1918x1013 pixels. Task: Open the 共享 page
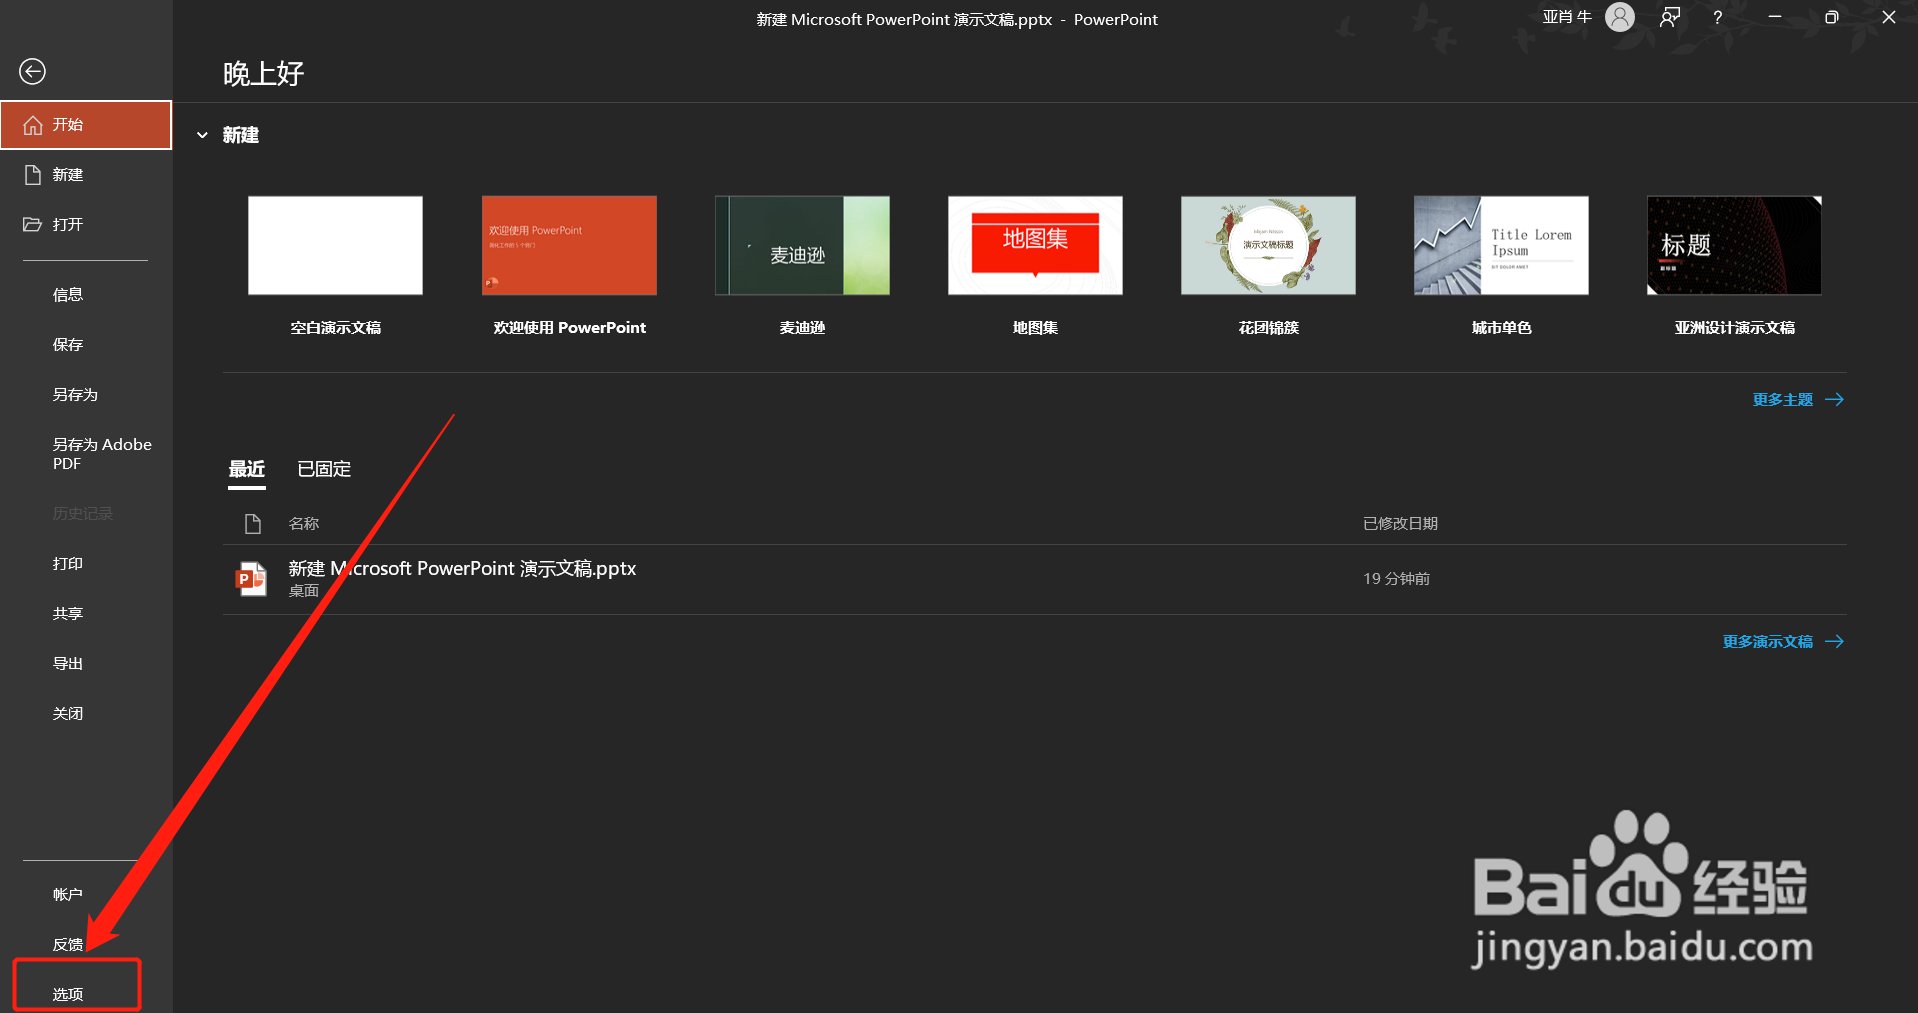click(x=86, y=613)
